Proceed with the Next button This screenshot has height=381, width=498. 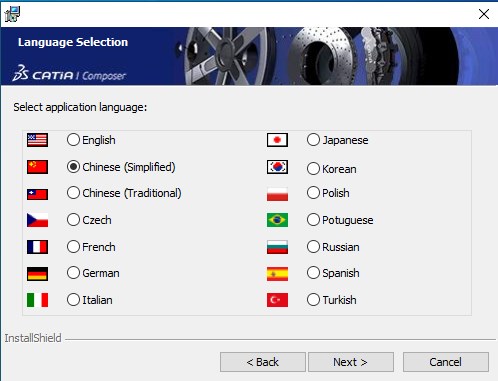351,362
